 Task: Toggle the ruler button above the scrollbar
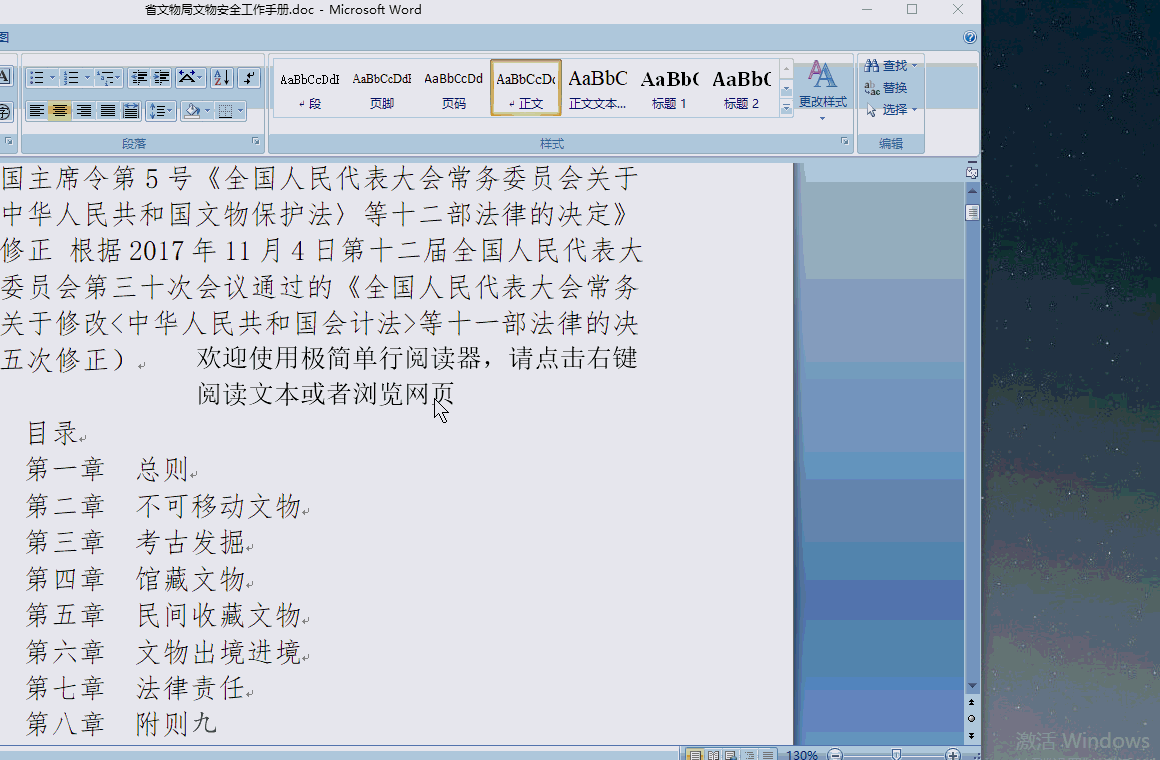(x=972, y=172)
